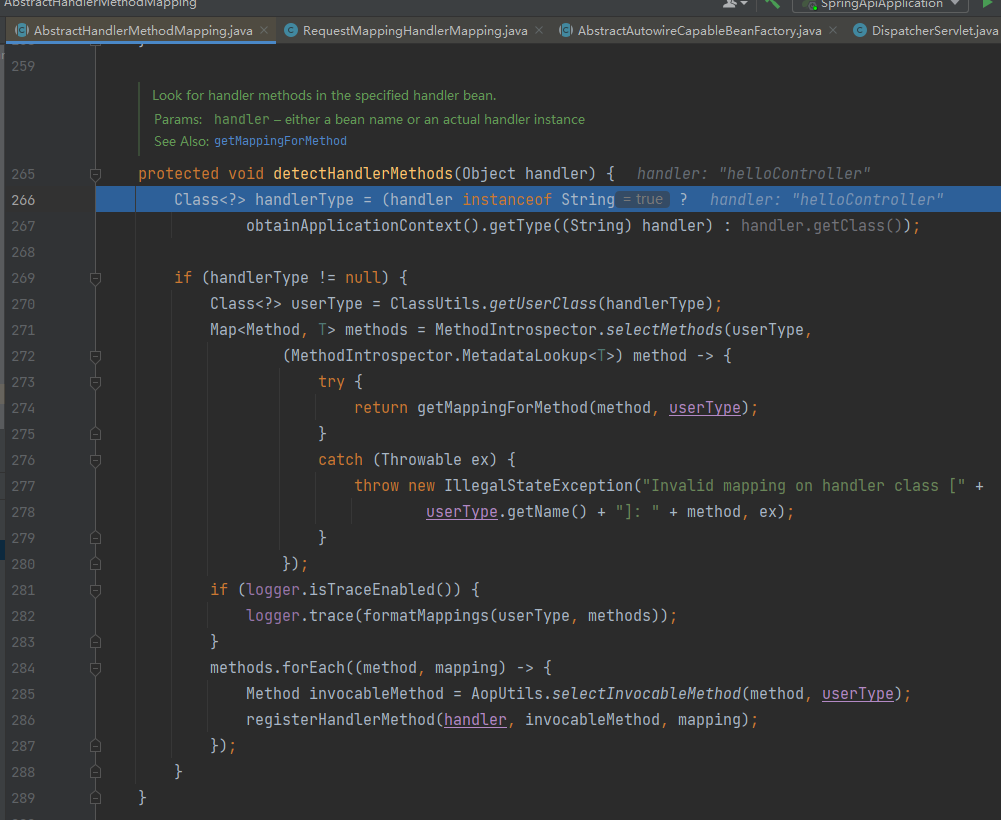Click the getMappingForMethod call on line 274
This screenshot has height=820, width=1001.
[502, 408]
